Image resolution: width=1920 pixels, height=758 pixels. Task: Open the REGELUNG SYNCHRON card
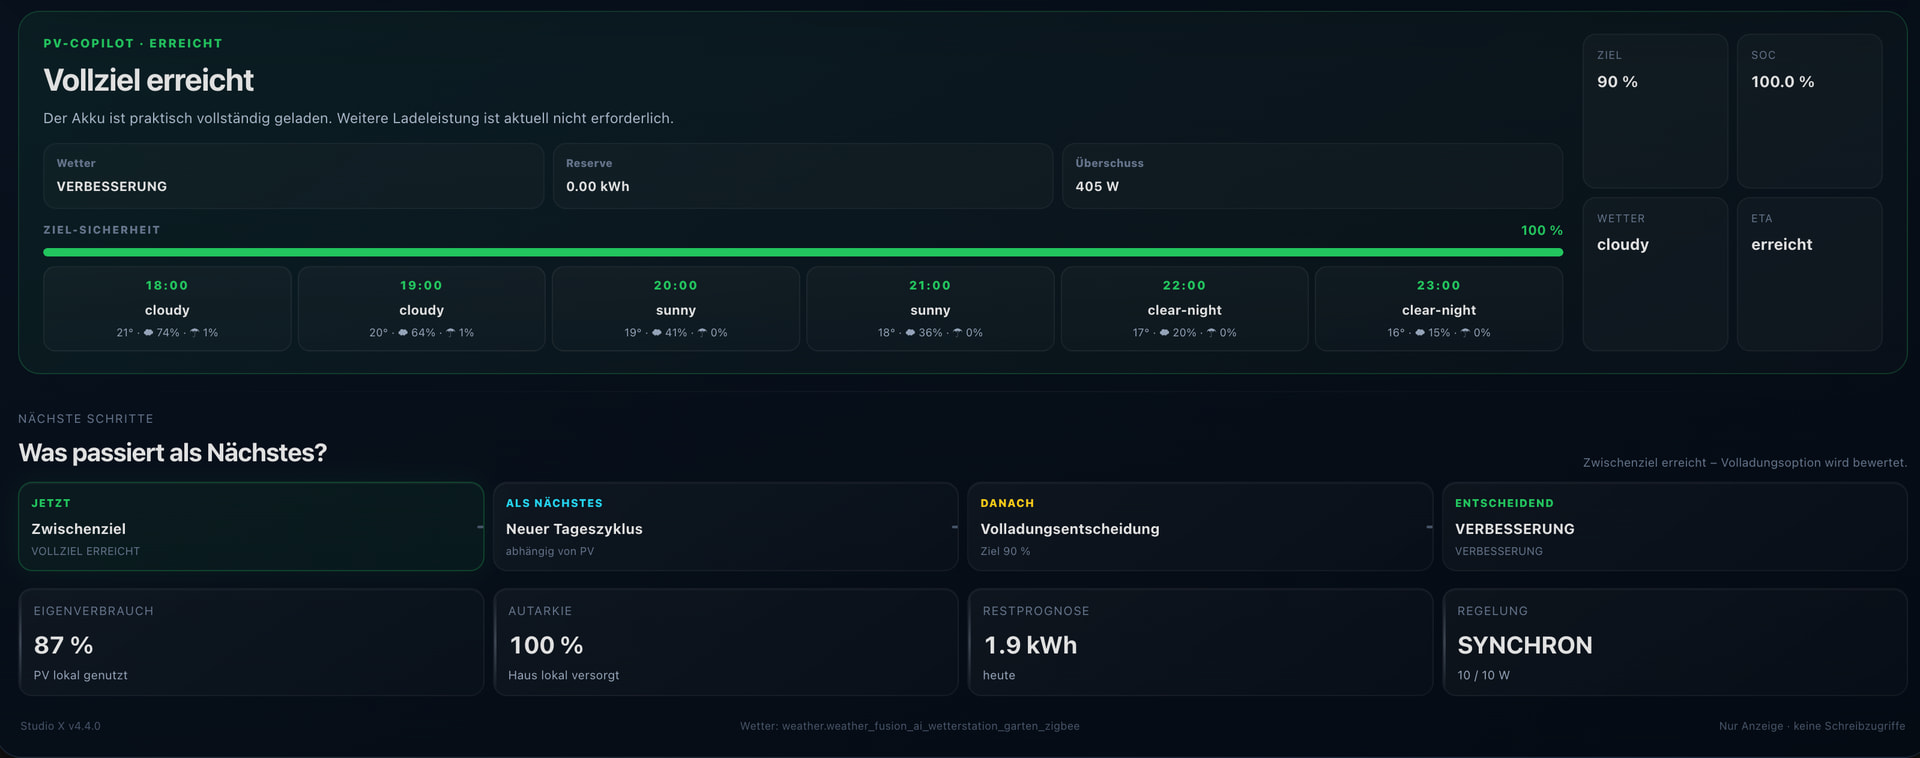pyautogui.click(x=1675, y=642)
